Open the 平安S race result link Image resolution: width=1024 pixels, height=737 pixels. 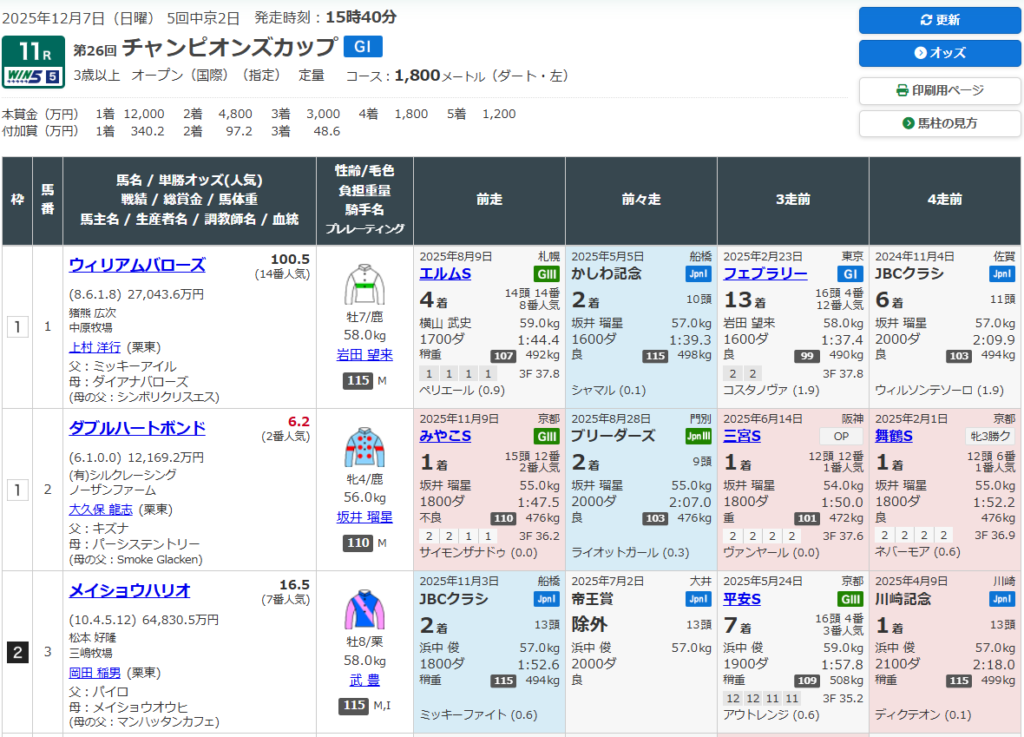[x=742, y=599]
